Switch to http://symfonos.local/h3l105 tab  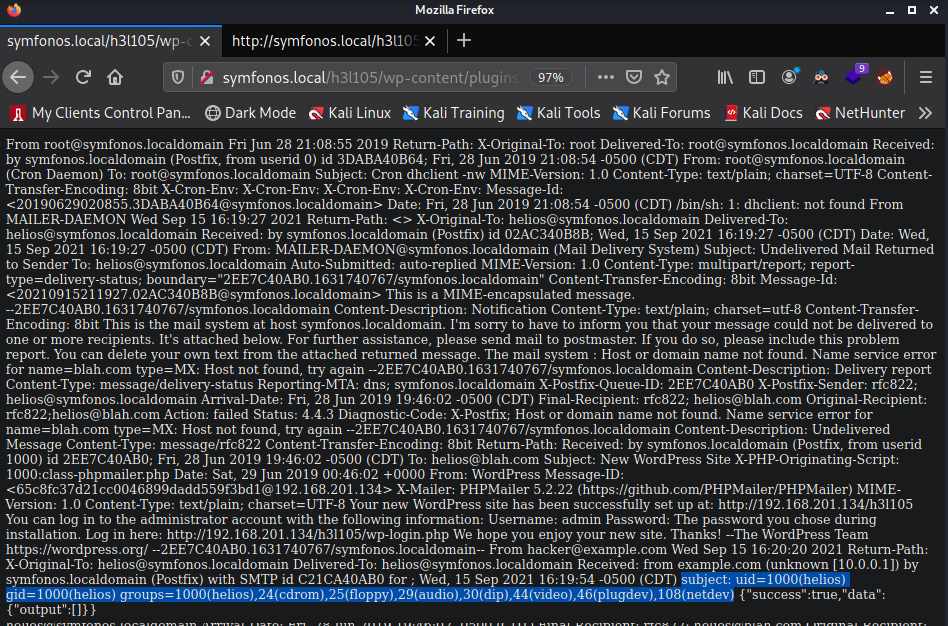325,41
